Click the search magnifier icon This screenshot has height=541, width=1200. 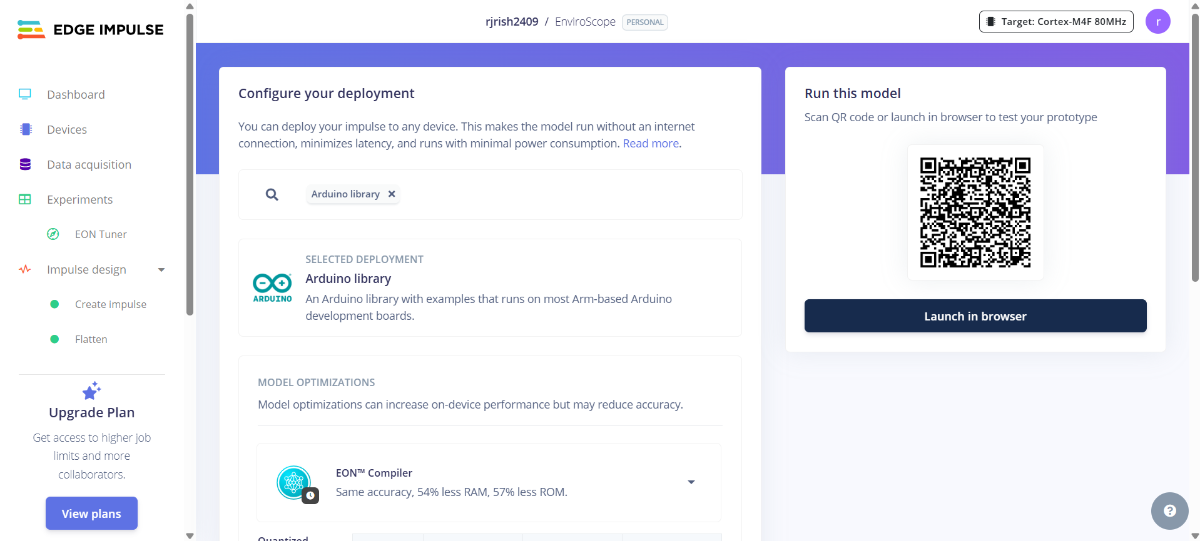271,194
